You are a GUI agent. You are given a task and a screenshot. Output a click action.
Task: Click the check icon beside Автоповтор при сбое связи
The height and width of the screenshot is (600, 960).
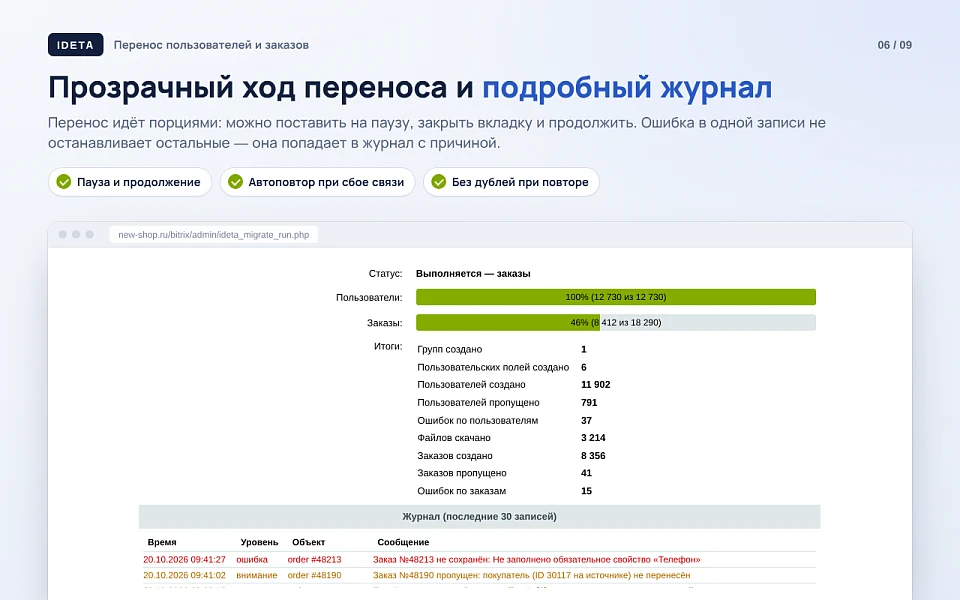click(235, 182)
